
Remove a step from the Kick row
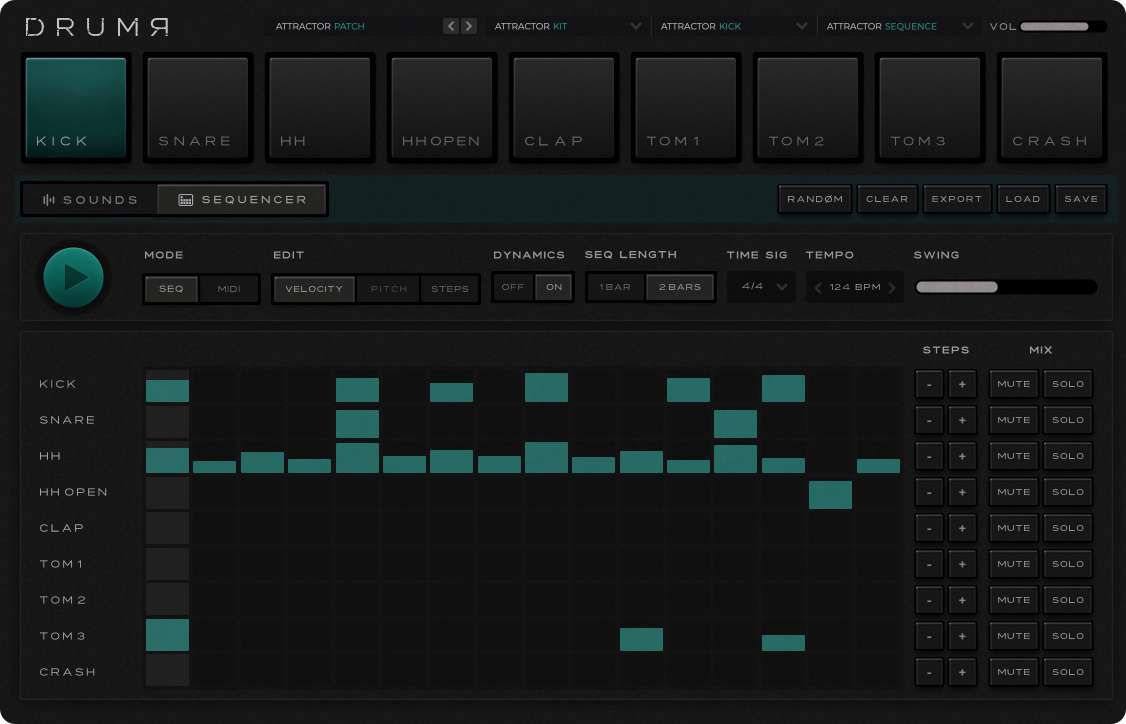click(929, 384)
